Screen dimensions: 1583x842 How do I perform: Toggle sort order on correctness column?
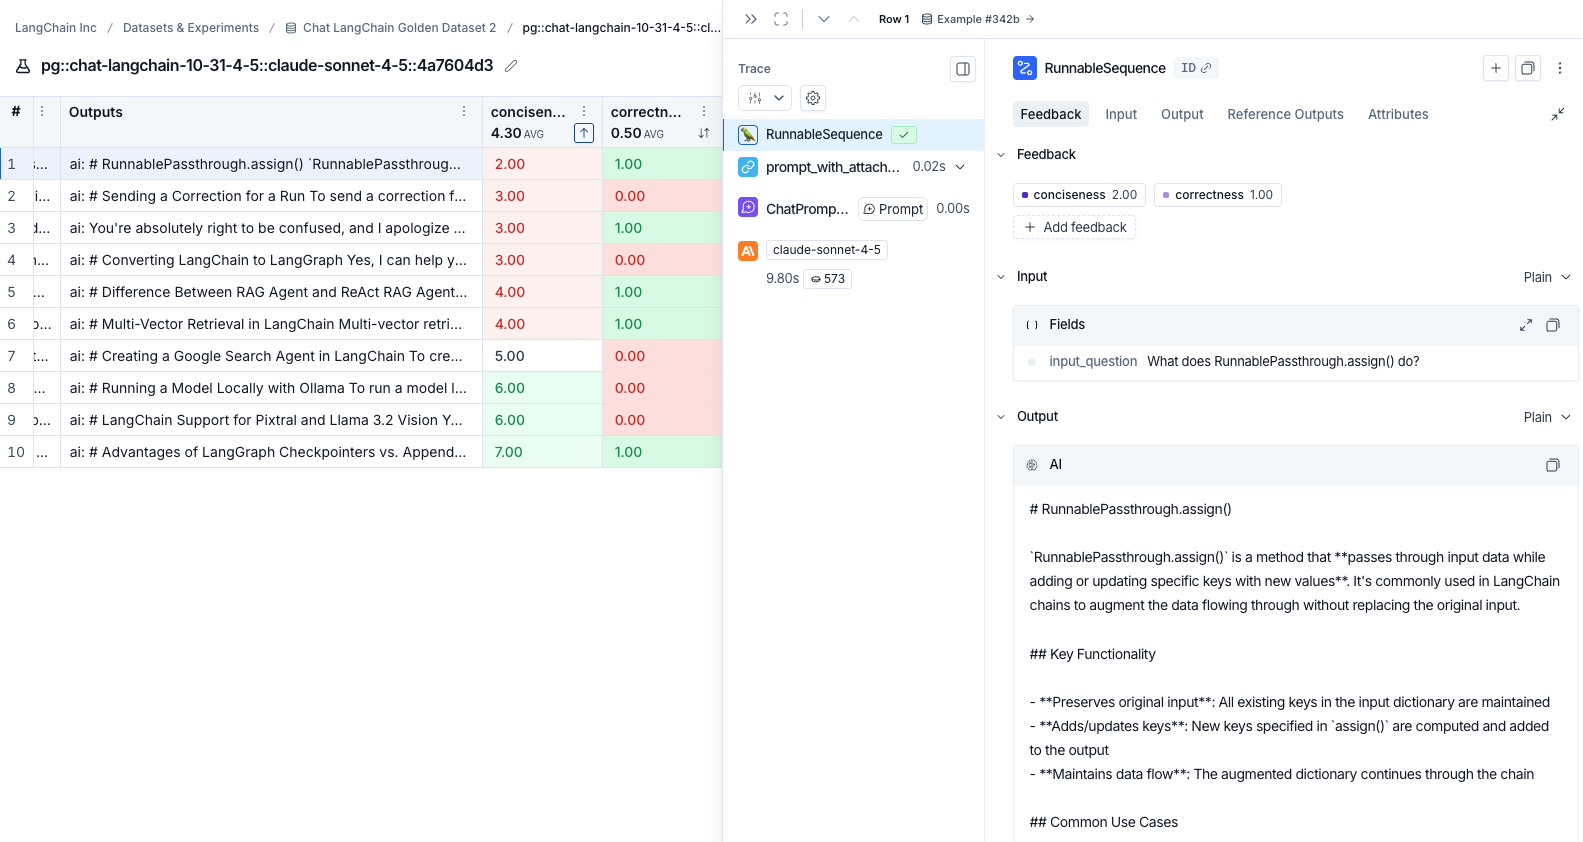pyautogui.click(x=704, y=133)
